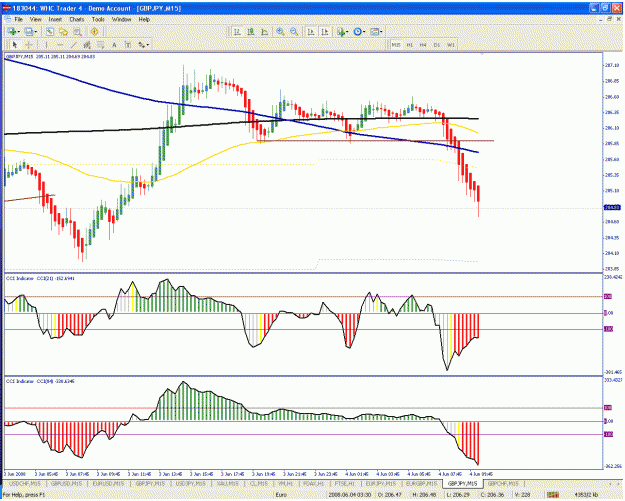Select the D1 timeframe button
This screenshot has width=625, height=501.
[437, 45]
